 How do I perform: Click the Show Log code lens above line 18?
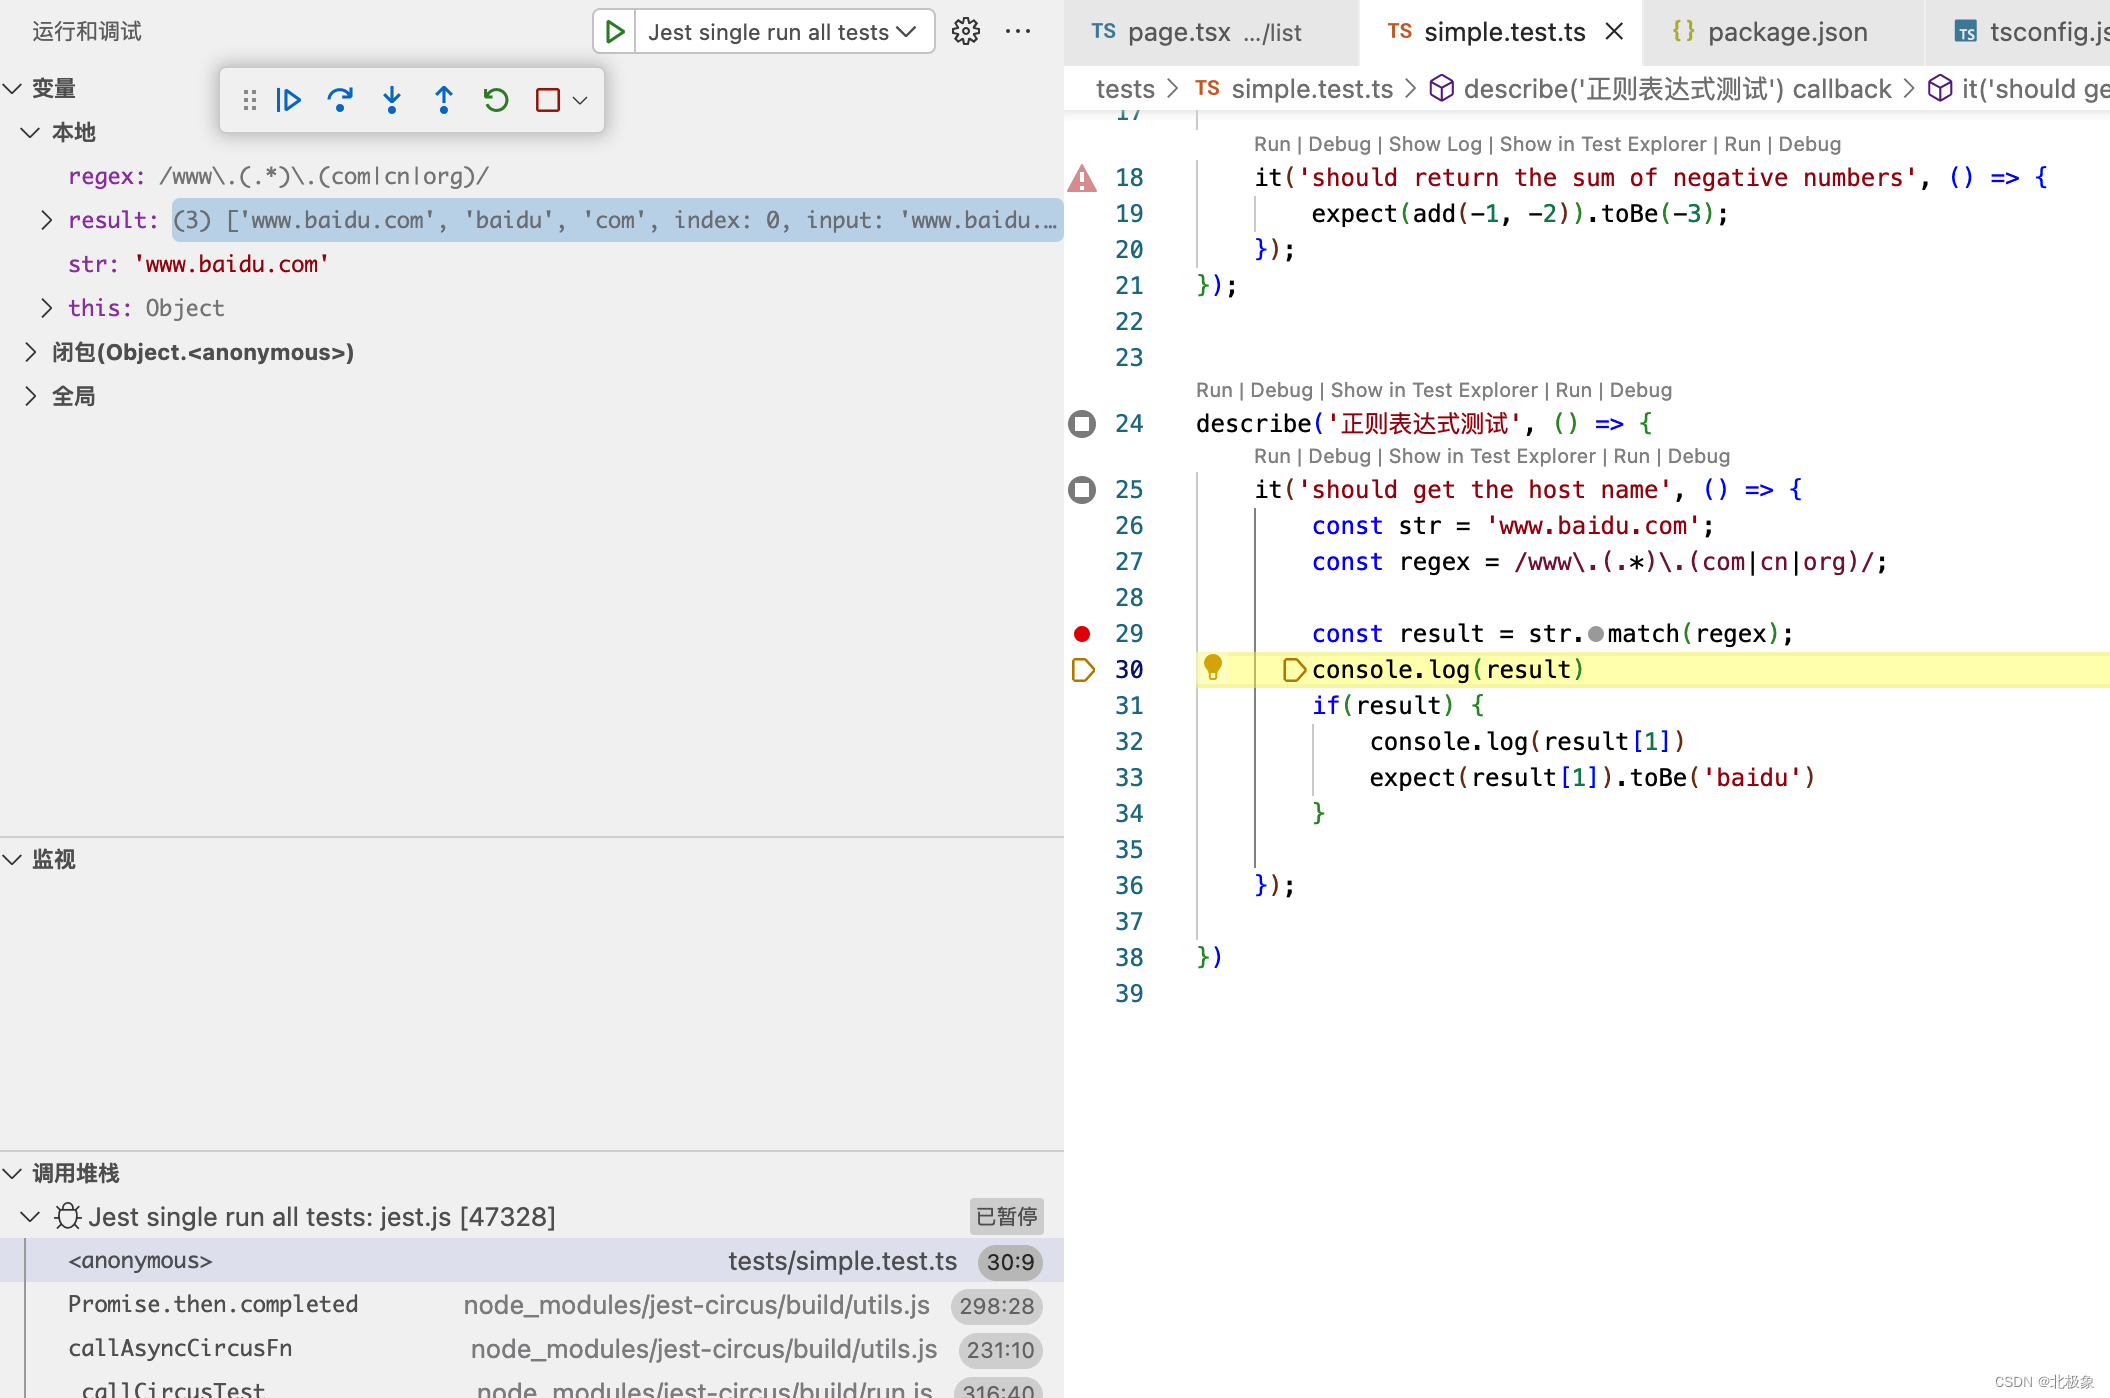tap(1435, 144)
